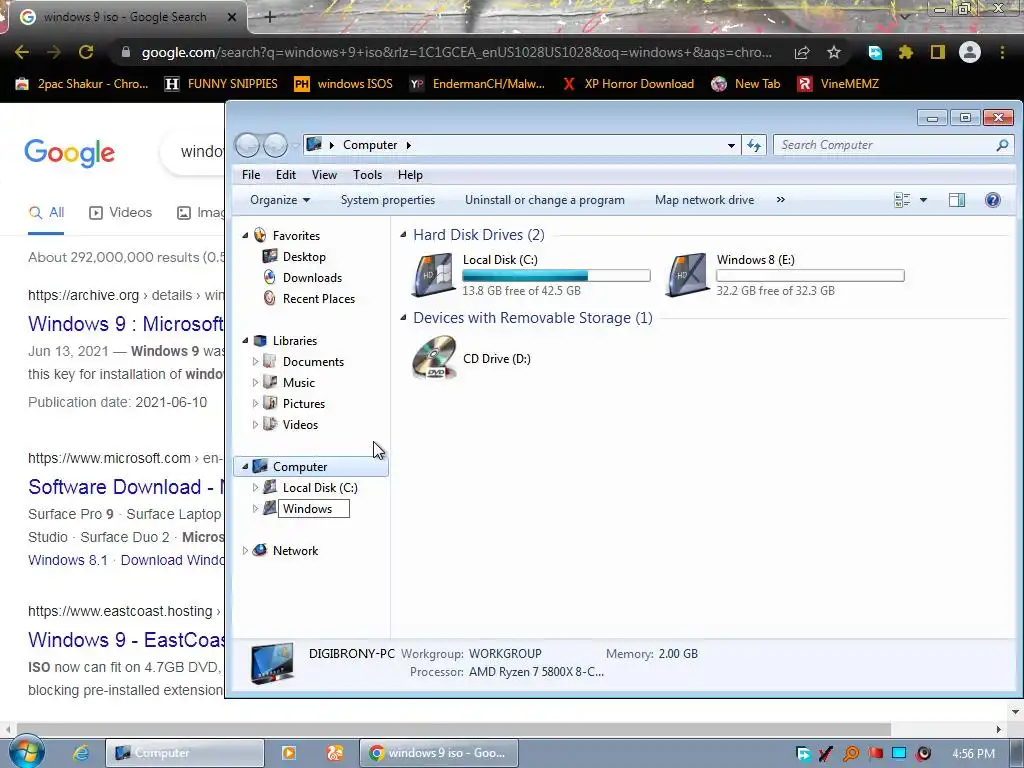Open address bar history dropdown
Viewport: 1024px width, 768px height.
click(731, 145)
